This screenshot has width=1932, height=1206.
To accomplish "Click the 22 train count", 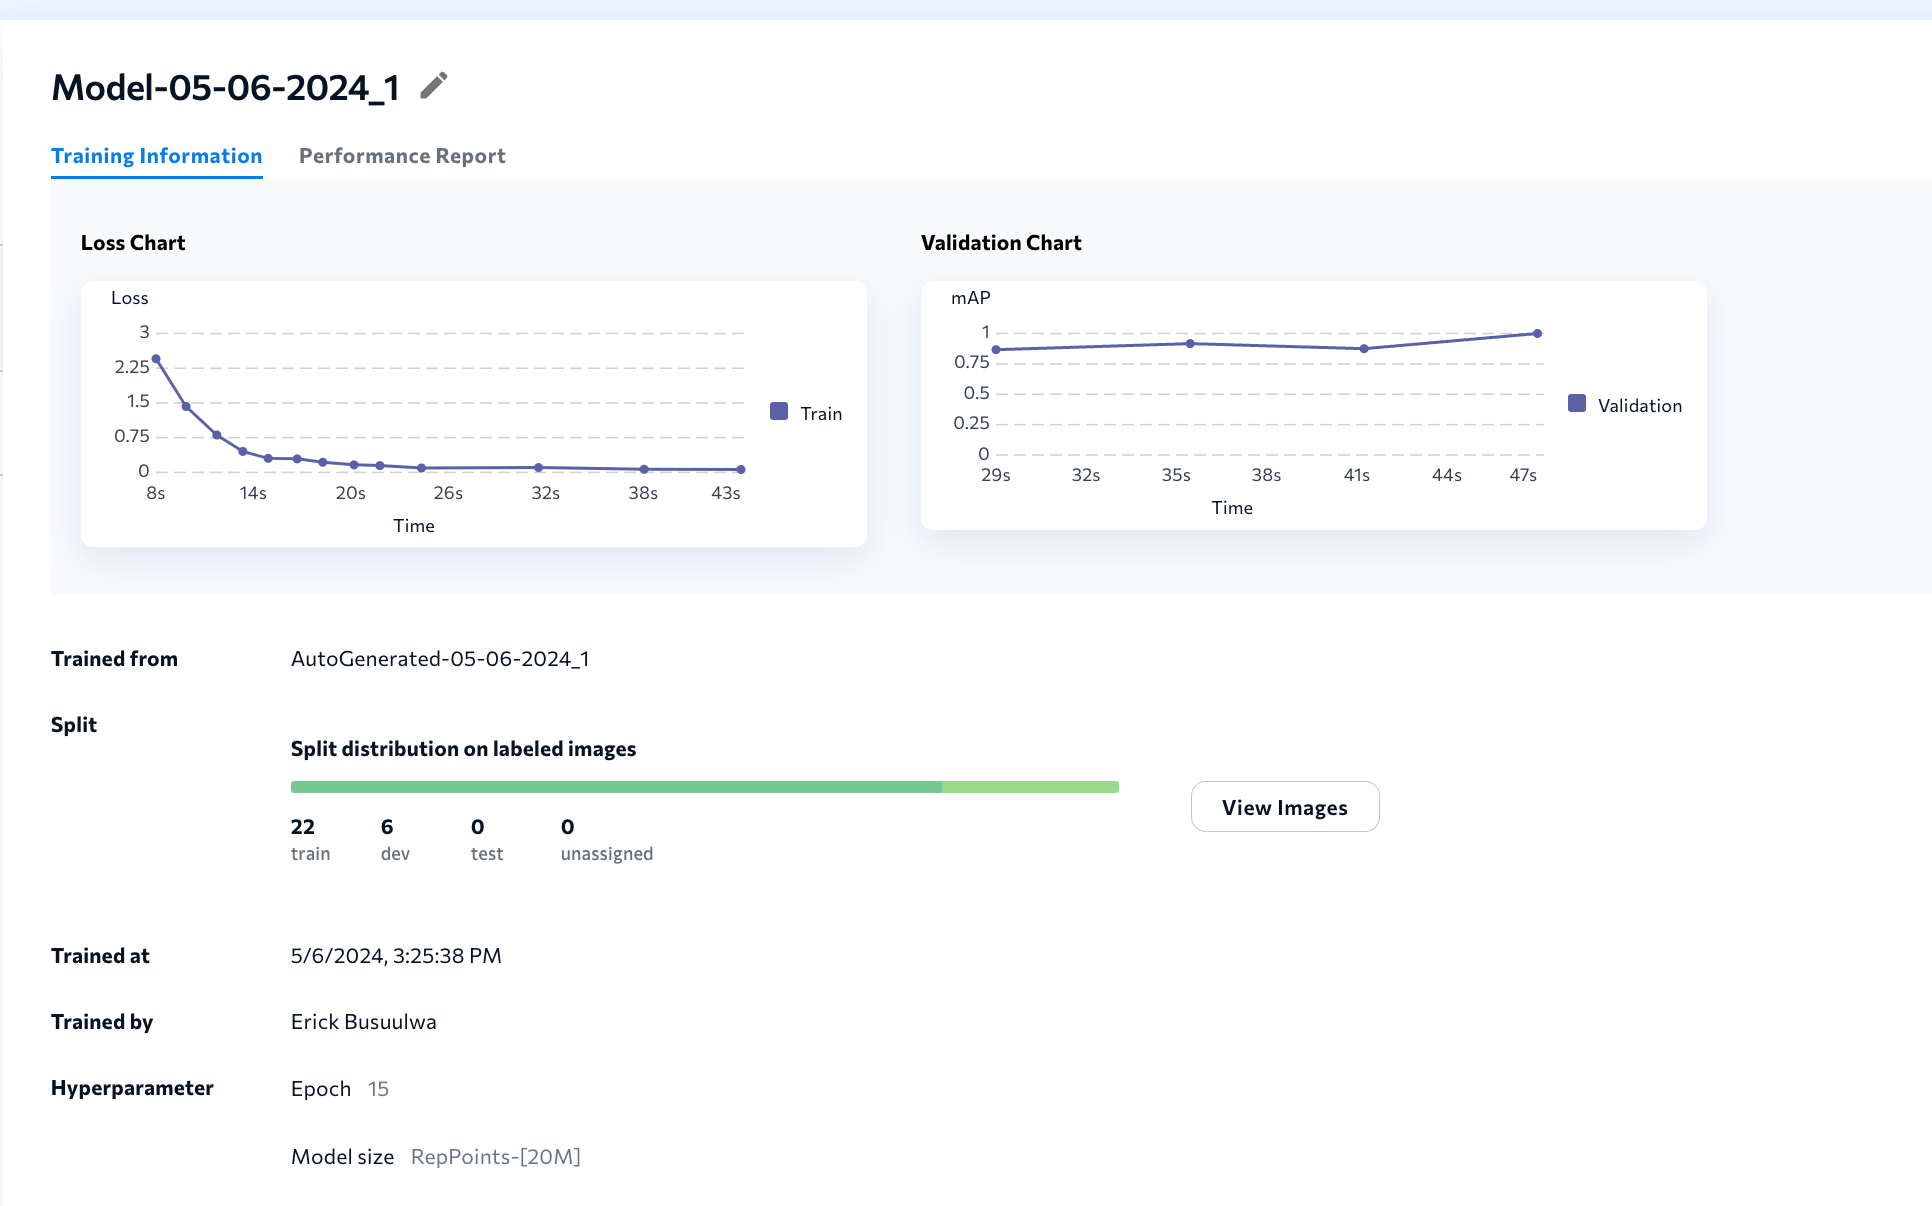I will coord(303,827).
